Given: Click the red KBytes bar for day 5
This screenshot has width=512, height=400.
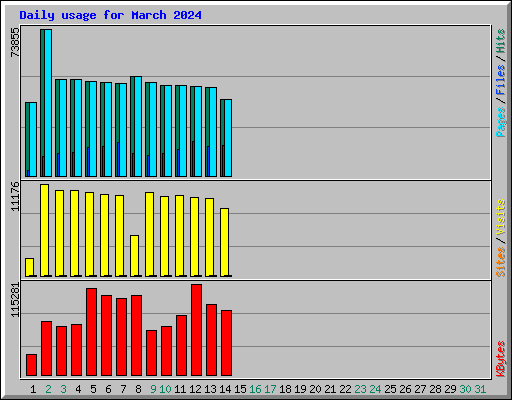Looking at the screenshot, I should pyautogui.click(x=91, y=332).
